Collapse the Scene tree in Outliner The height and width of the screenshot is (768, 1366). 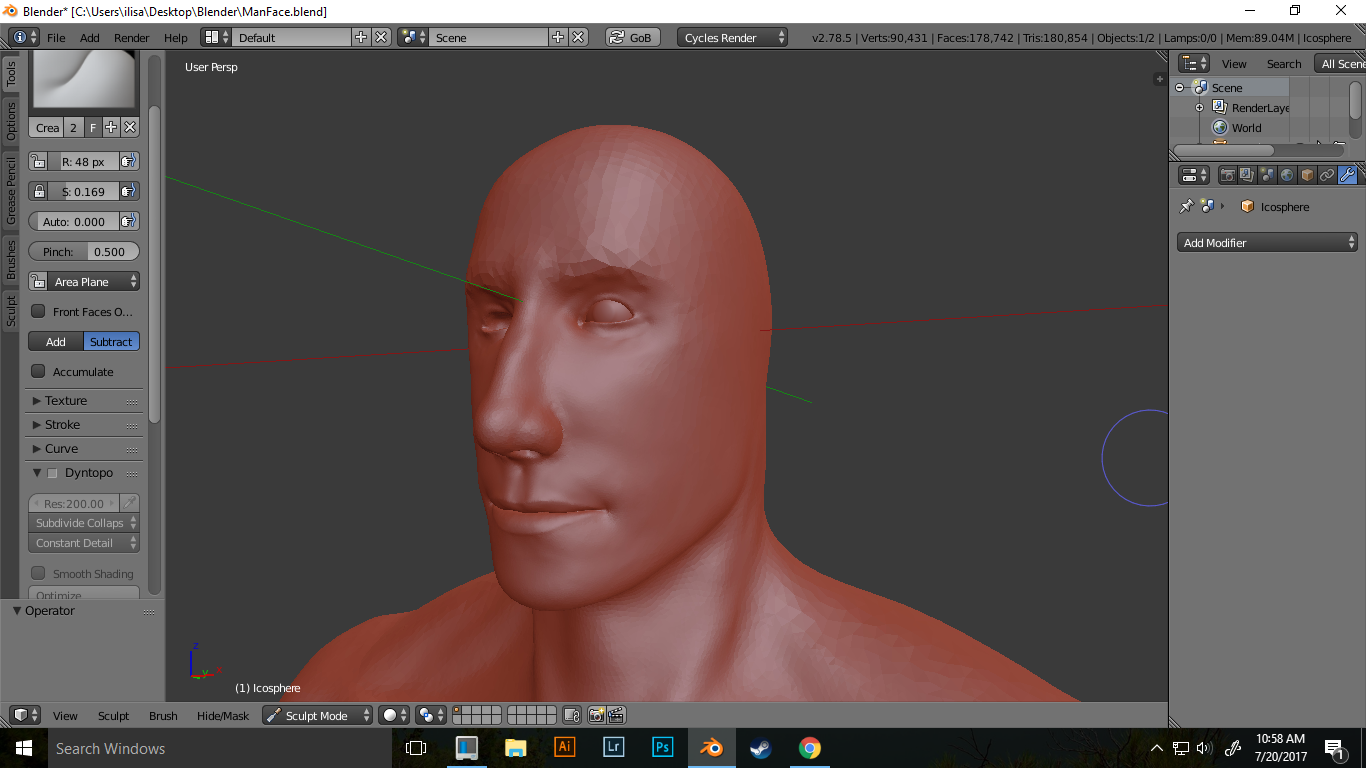click(x=1180, y=88)
